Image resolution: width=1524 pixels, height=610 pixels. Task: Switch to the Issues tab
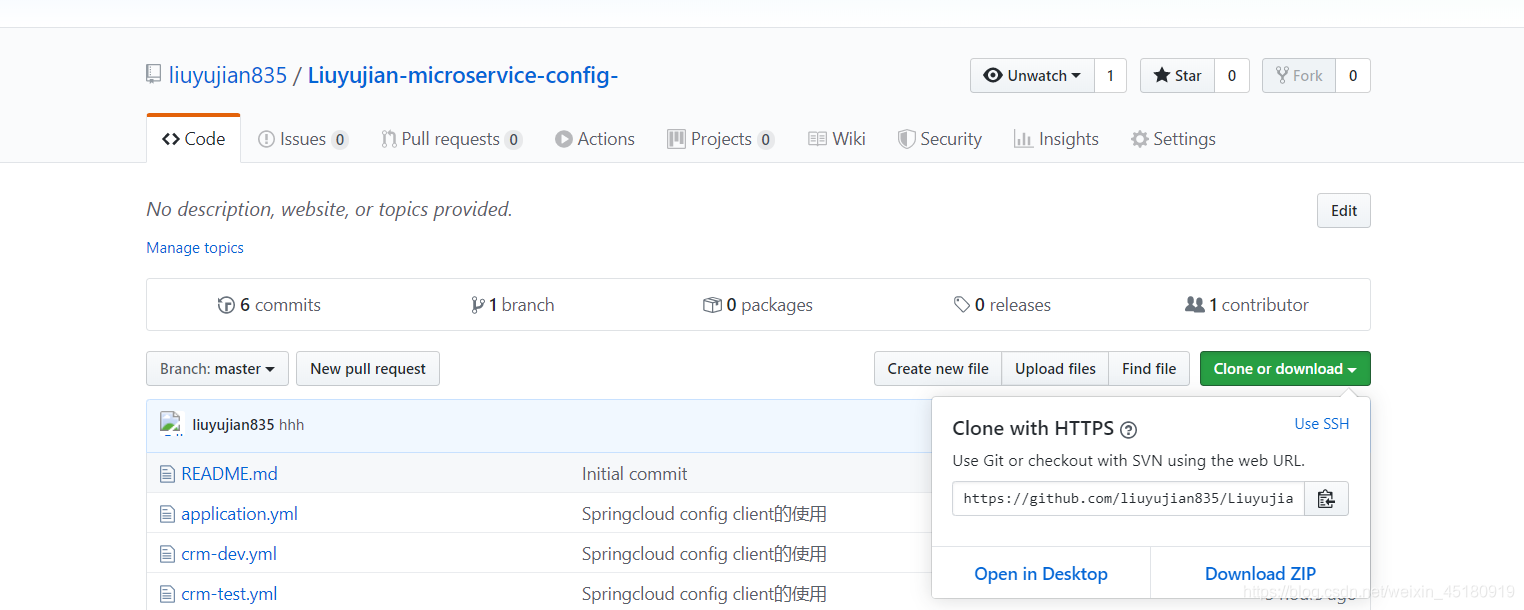(x=303, y=139)
